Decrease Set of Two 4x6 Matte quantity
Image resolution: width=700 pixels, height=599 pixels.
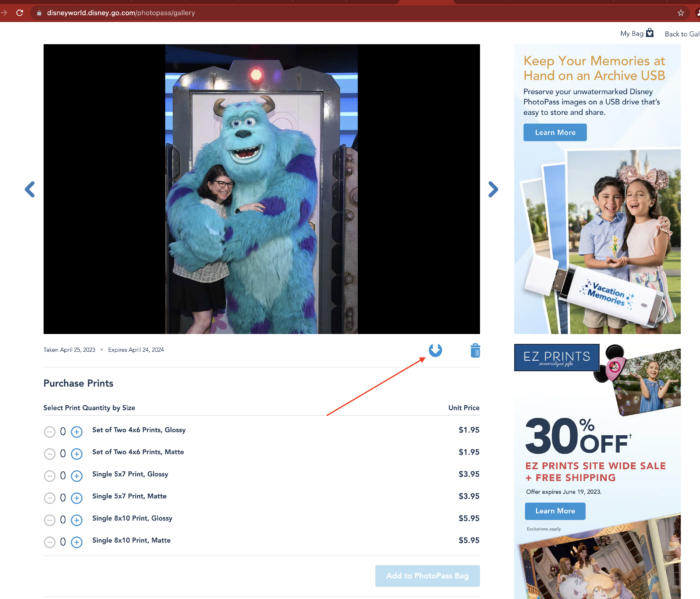click(50, 454)
